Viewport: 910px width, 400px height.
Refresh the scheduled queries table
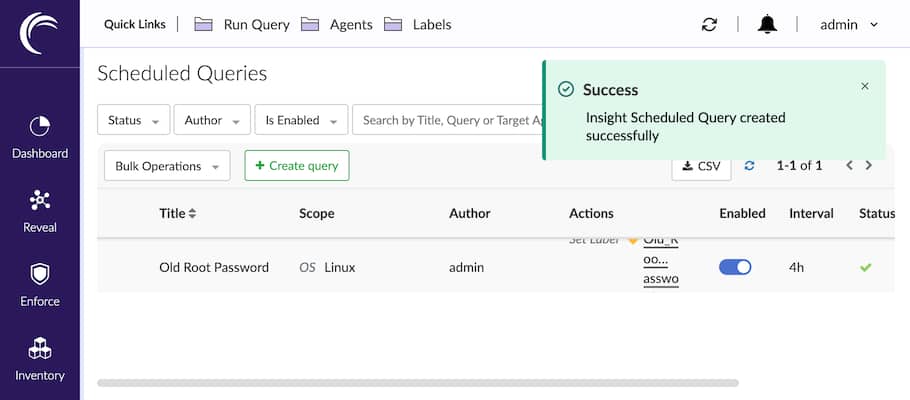coord(749,166)
